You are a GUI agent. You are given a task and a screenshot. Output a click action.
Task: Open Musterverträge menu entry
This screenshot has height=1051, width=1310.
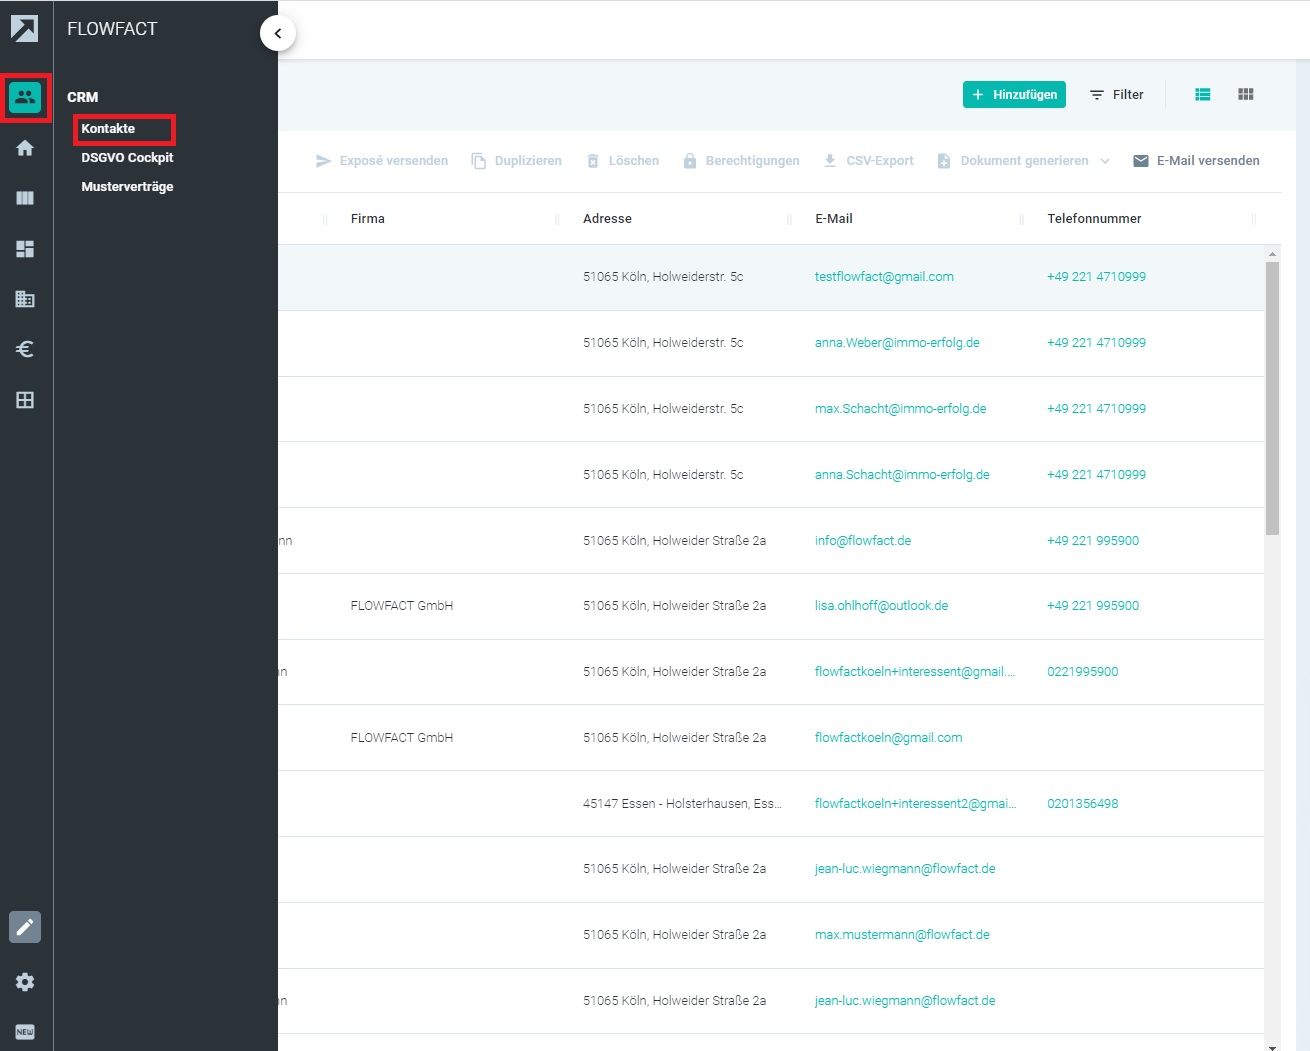pyautogui.click(x=127, y=186)
